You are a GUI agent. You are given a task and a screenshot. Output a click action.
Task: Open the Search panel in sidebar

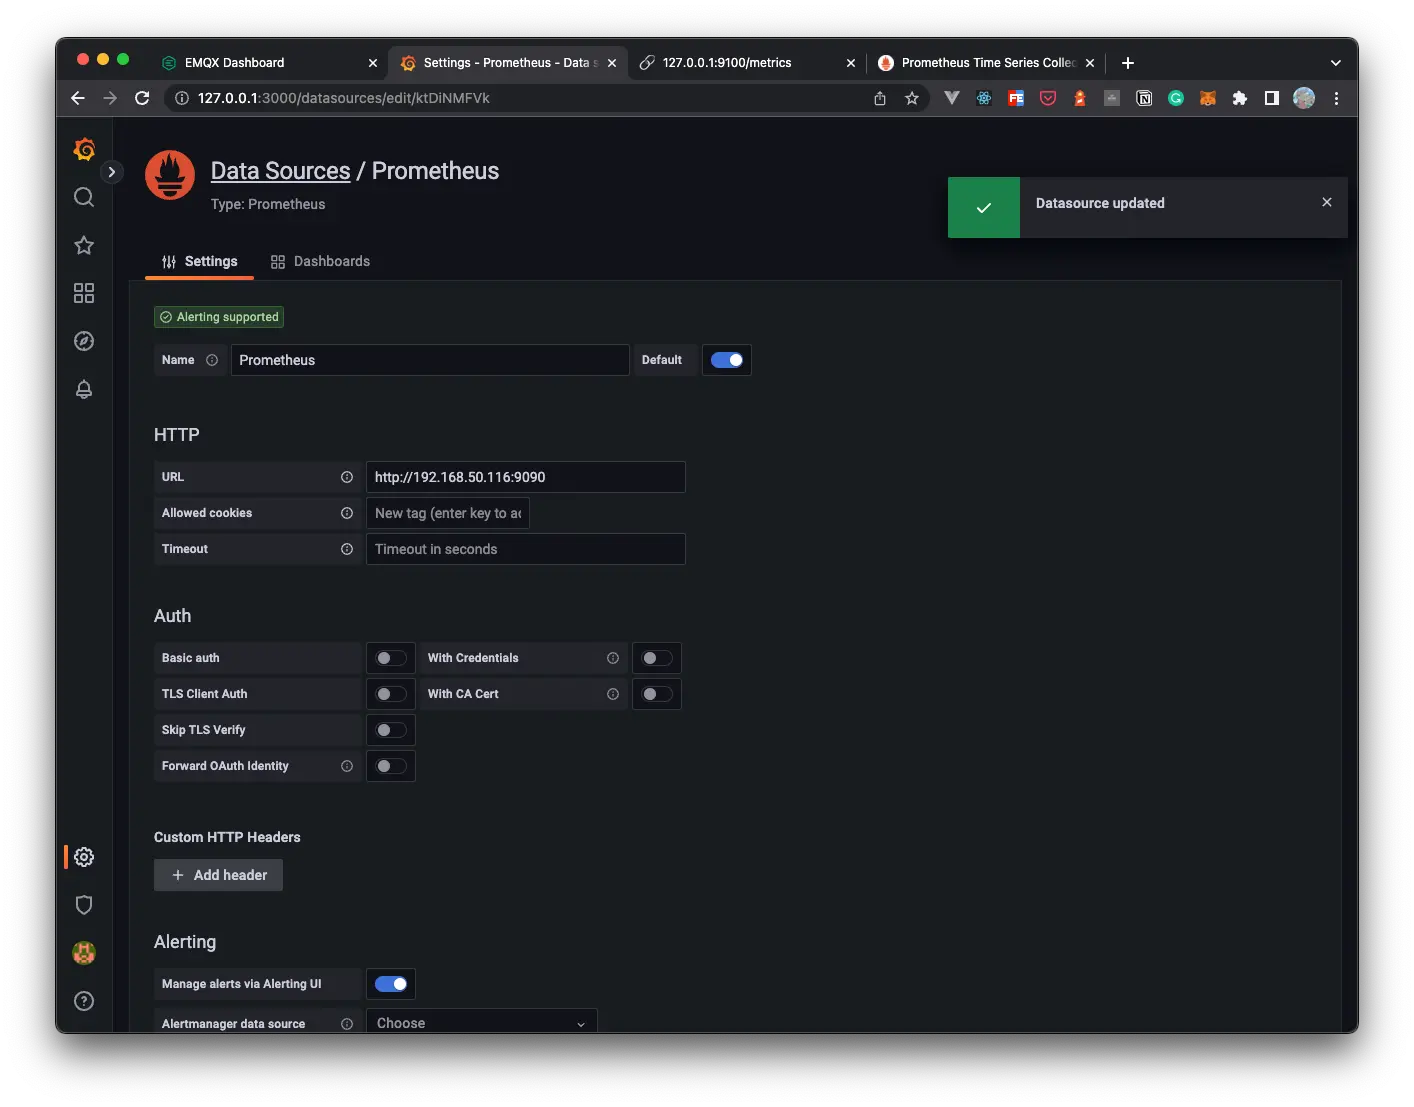click(x=84, y=197)
